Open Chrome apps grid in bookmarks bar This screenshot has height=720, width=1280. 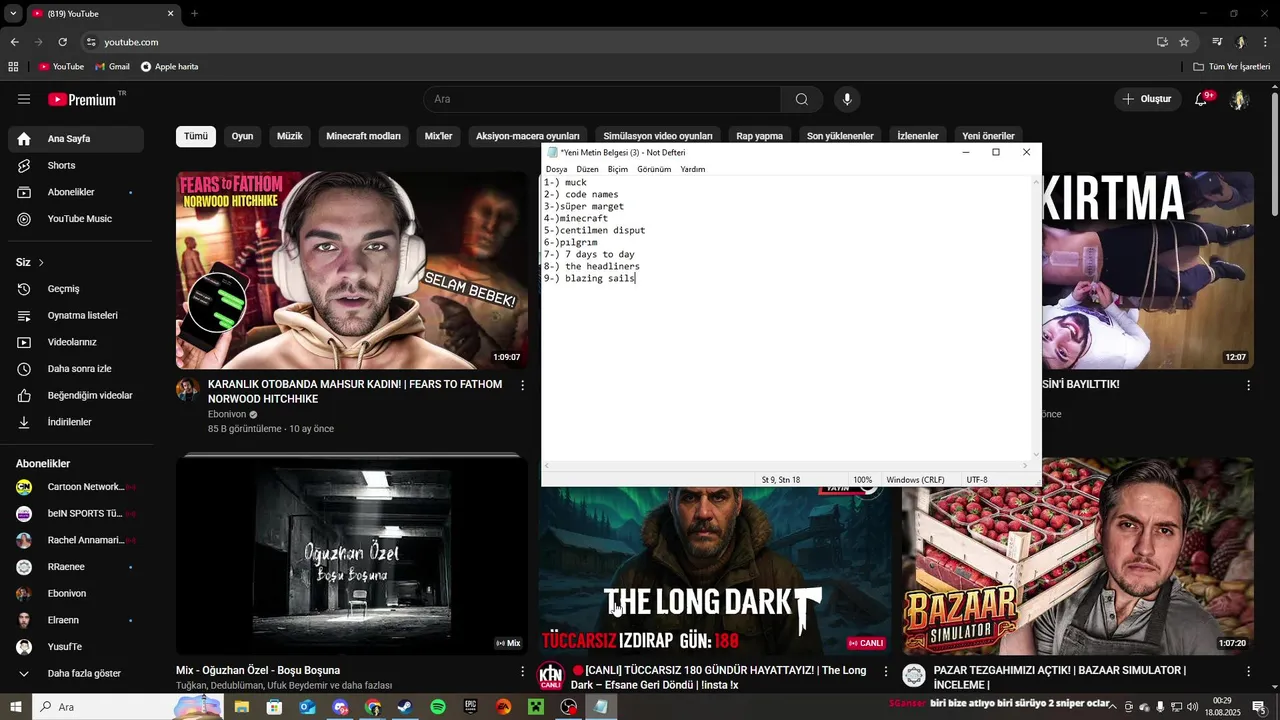13,67
